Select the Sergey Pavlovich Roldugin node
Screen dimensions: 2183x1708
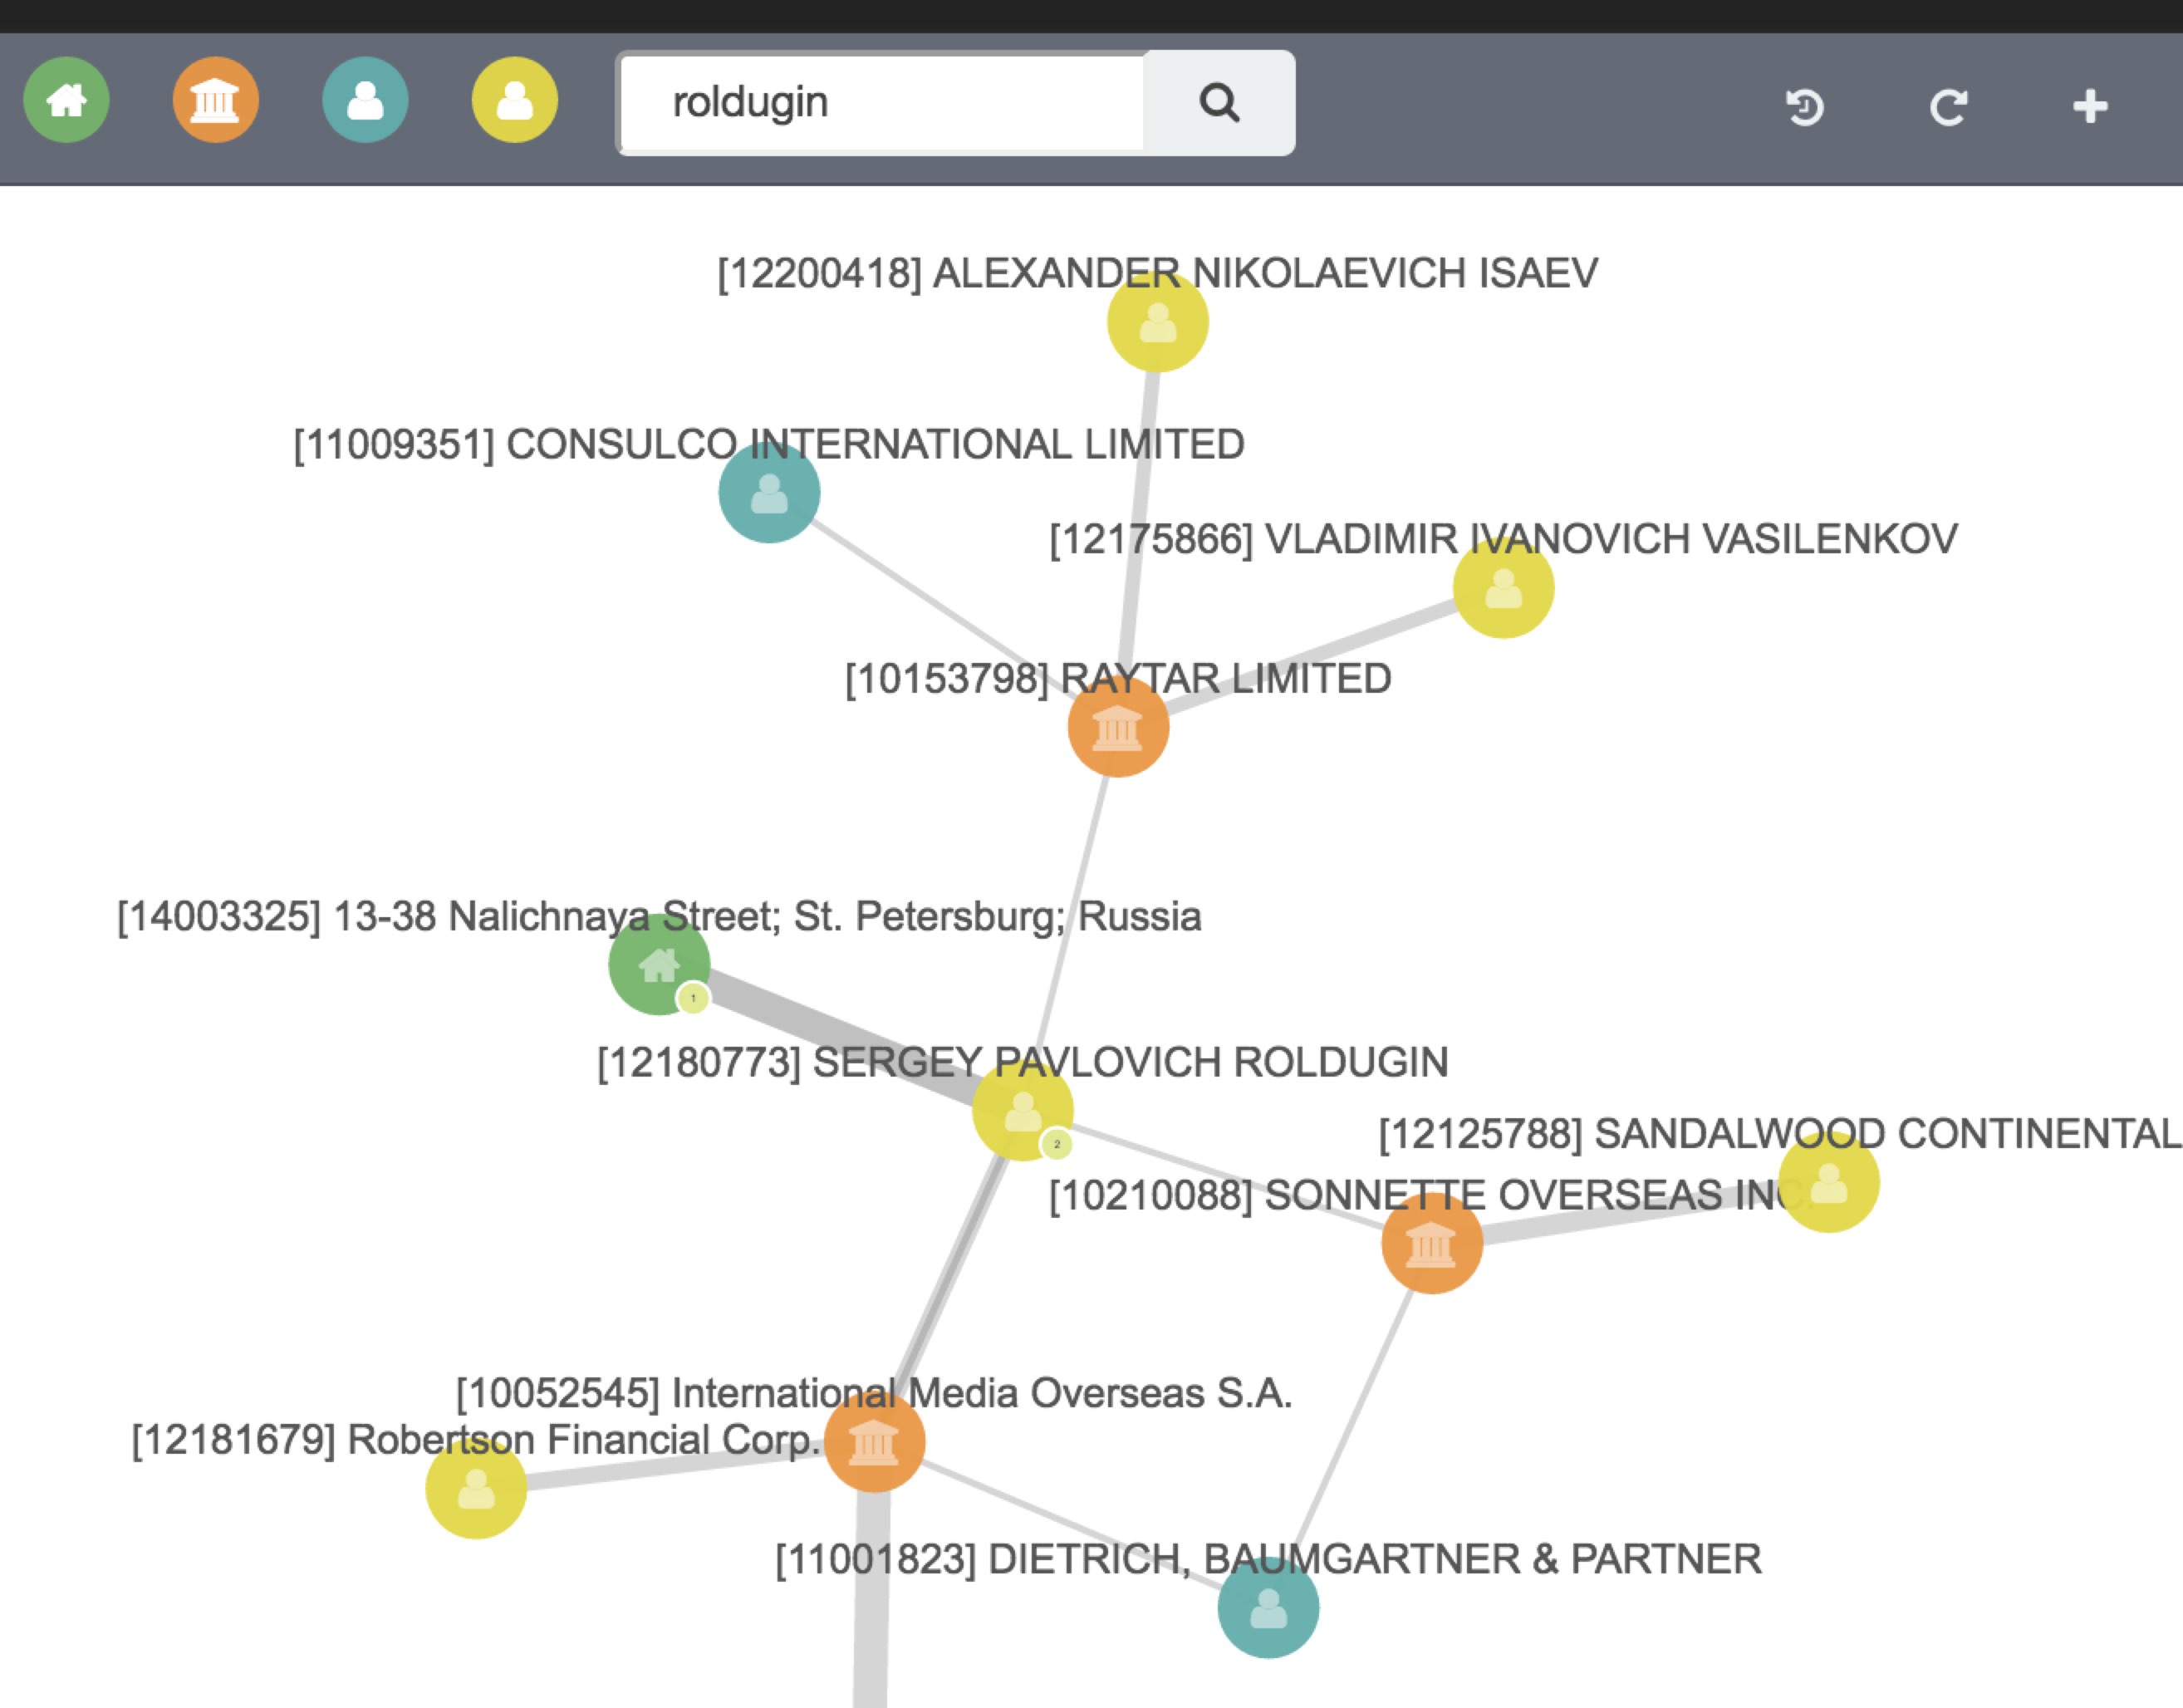1023,1110
